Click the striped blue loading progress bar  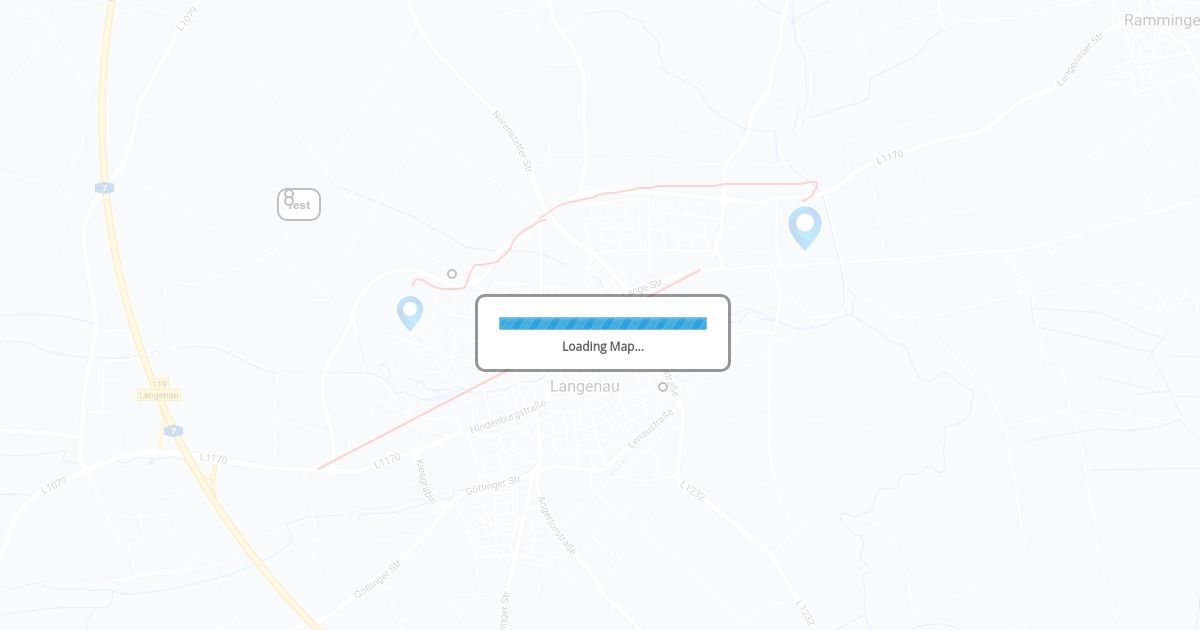click(x=603, y=323)
